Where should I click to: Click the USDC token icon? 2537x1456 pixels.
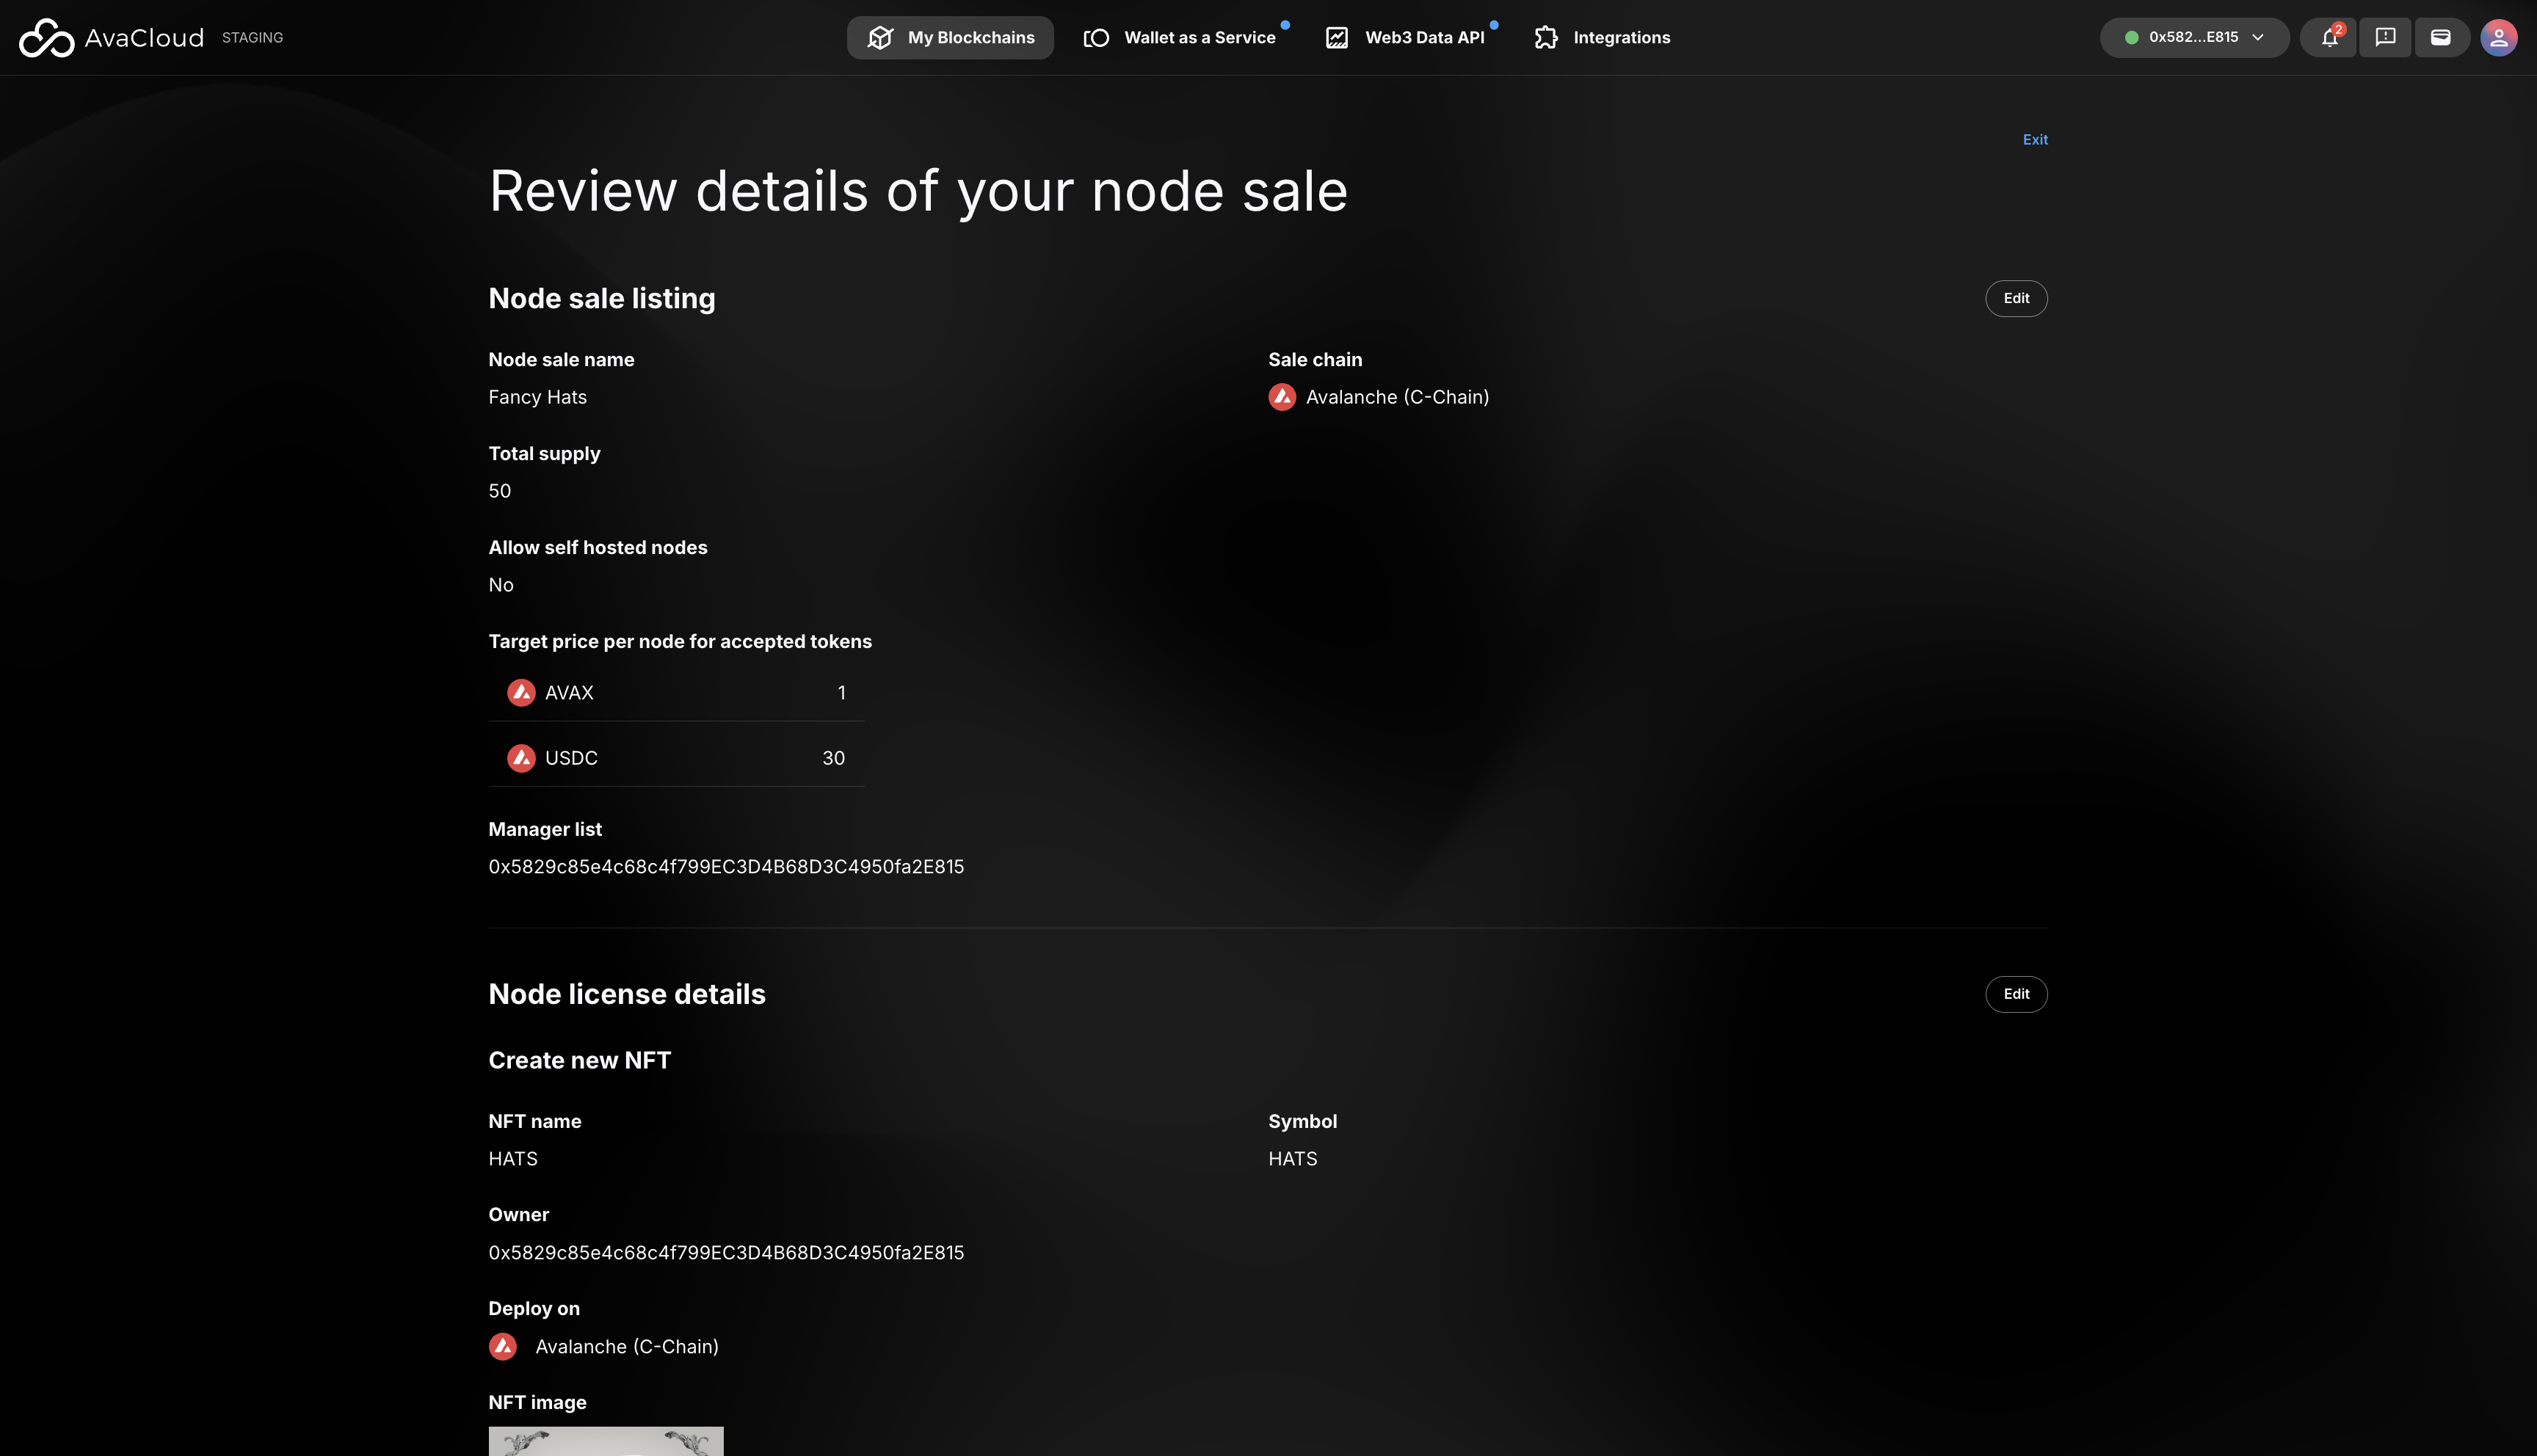521,758
